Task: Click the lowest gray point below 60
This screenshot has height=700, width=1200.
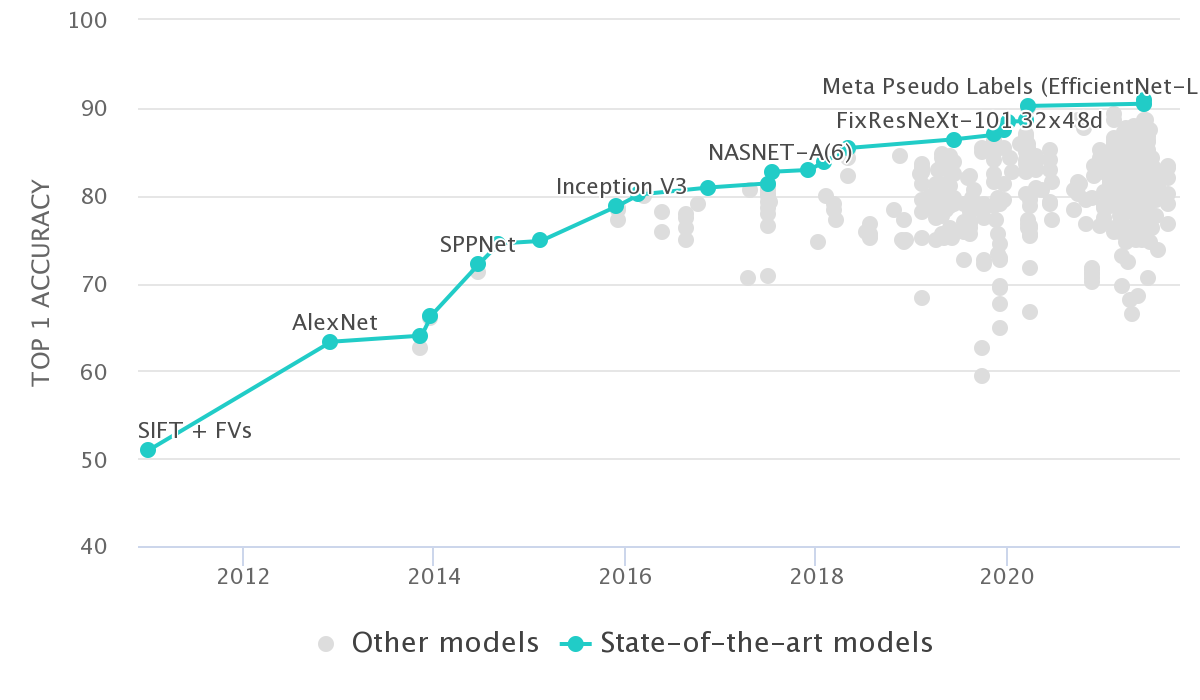Action: (x=982, y=376)
